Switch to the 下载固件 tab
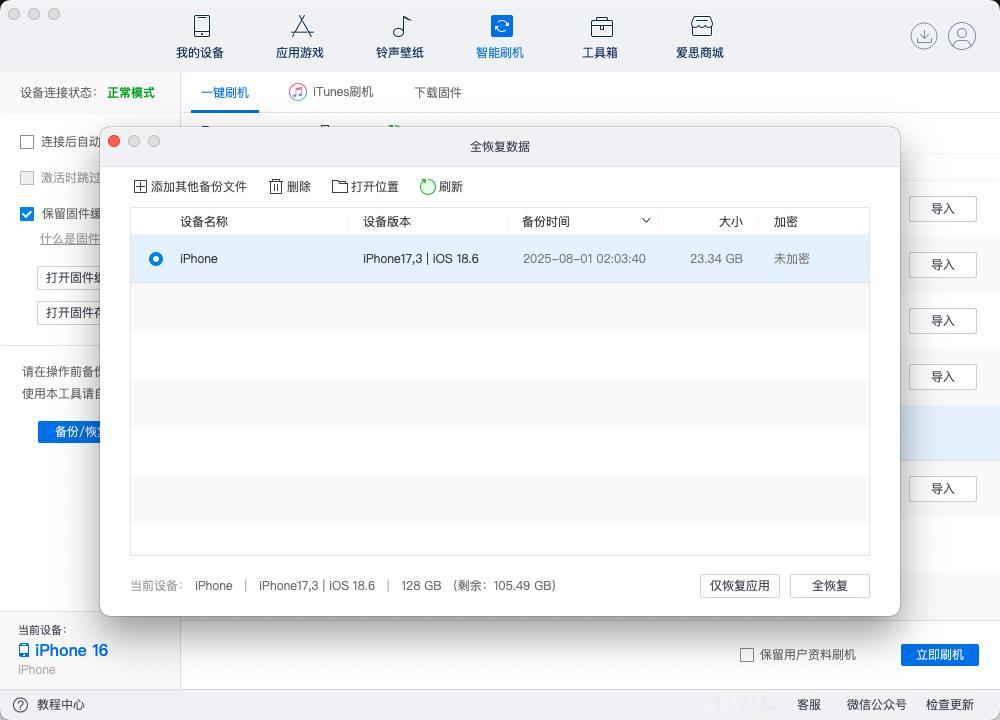 (x=438, y=92)
